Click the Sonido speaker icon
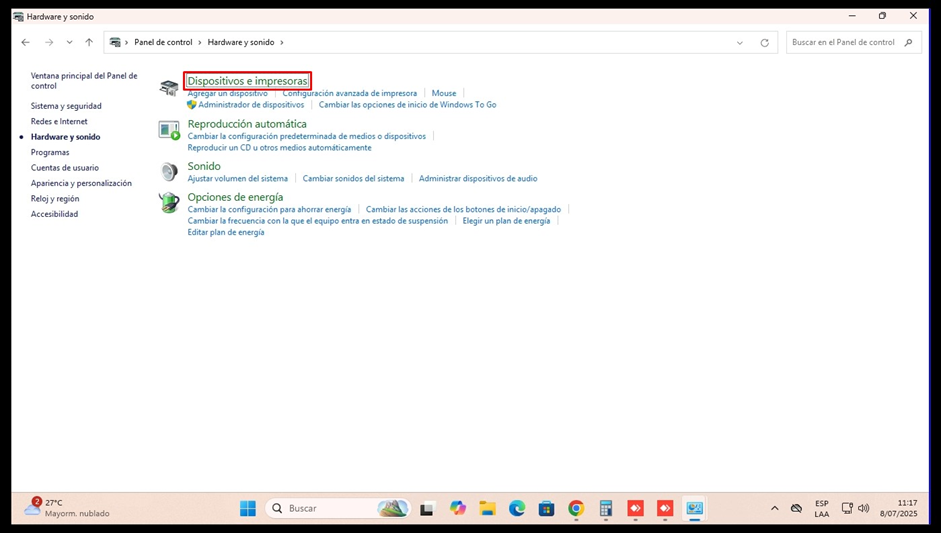Viewport: 941px width, 533px height. [169, 172]
